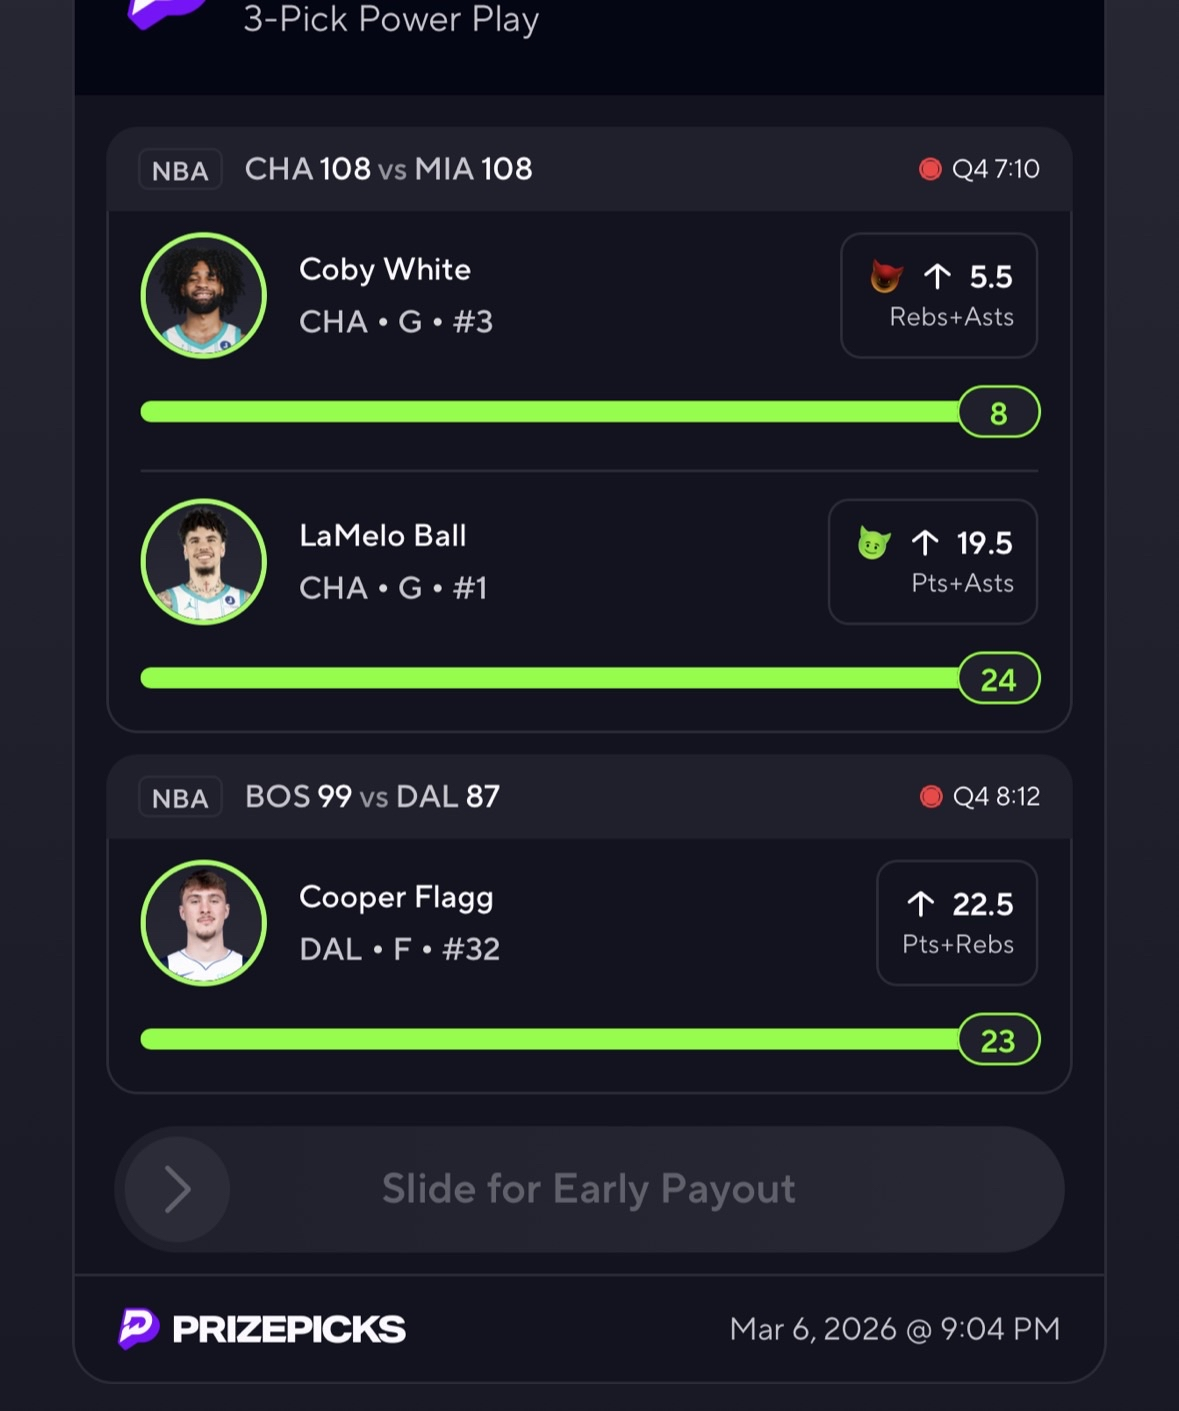1179x1411 pixels.
Task: Click the up arrow next to 5.5 Rebs+Asts
Action: (x=937, y=276)
